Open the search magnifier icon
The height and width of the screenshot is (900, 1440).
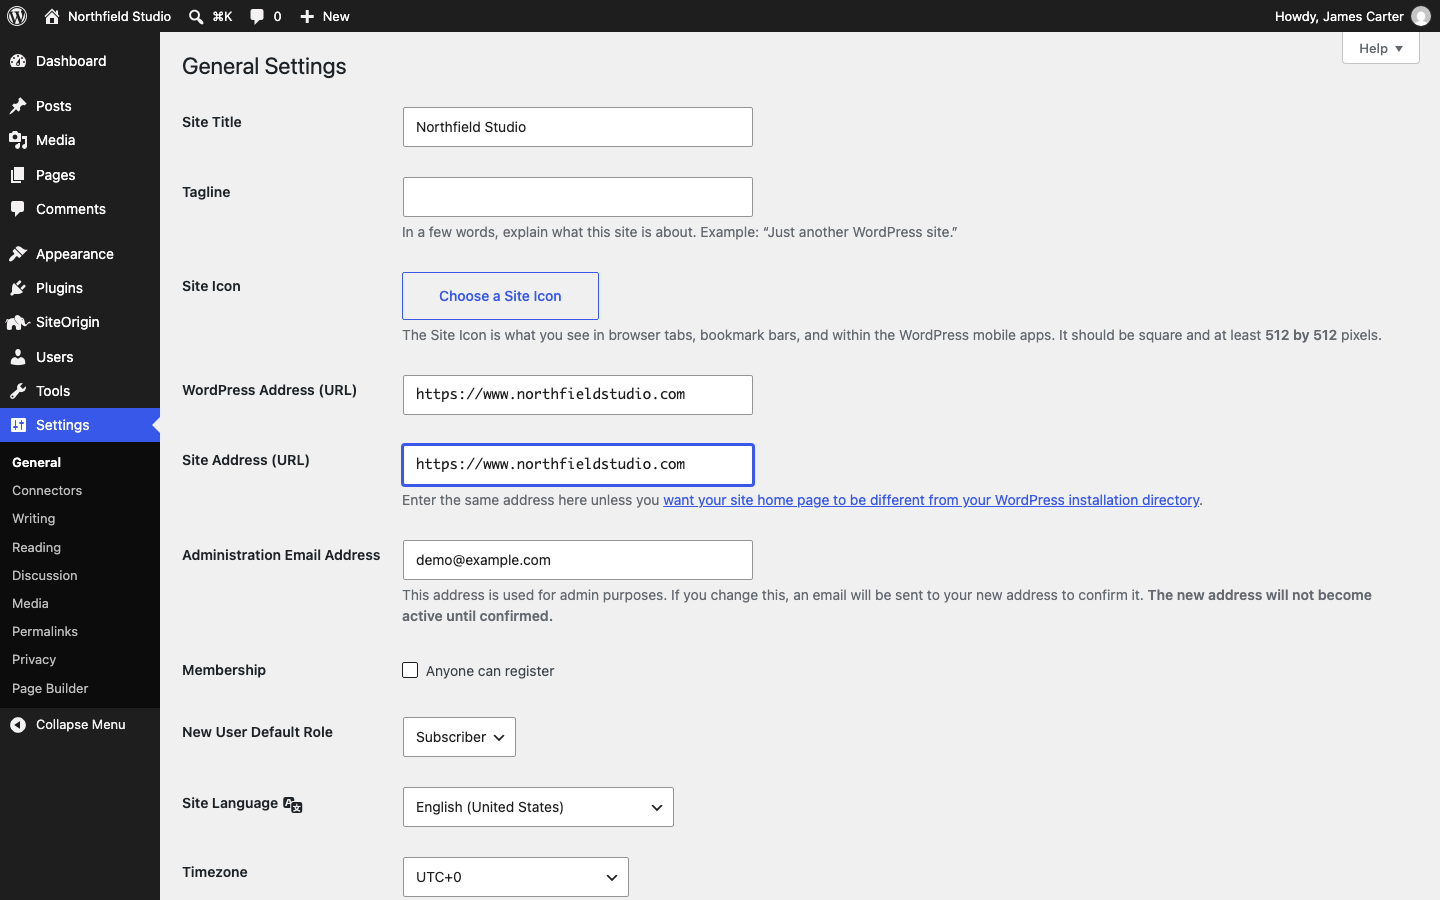(x=196, y=16)
